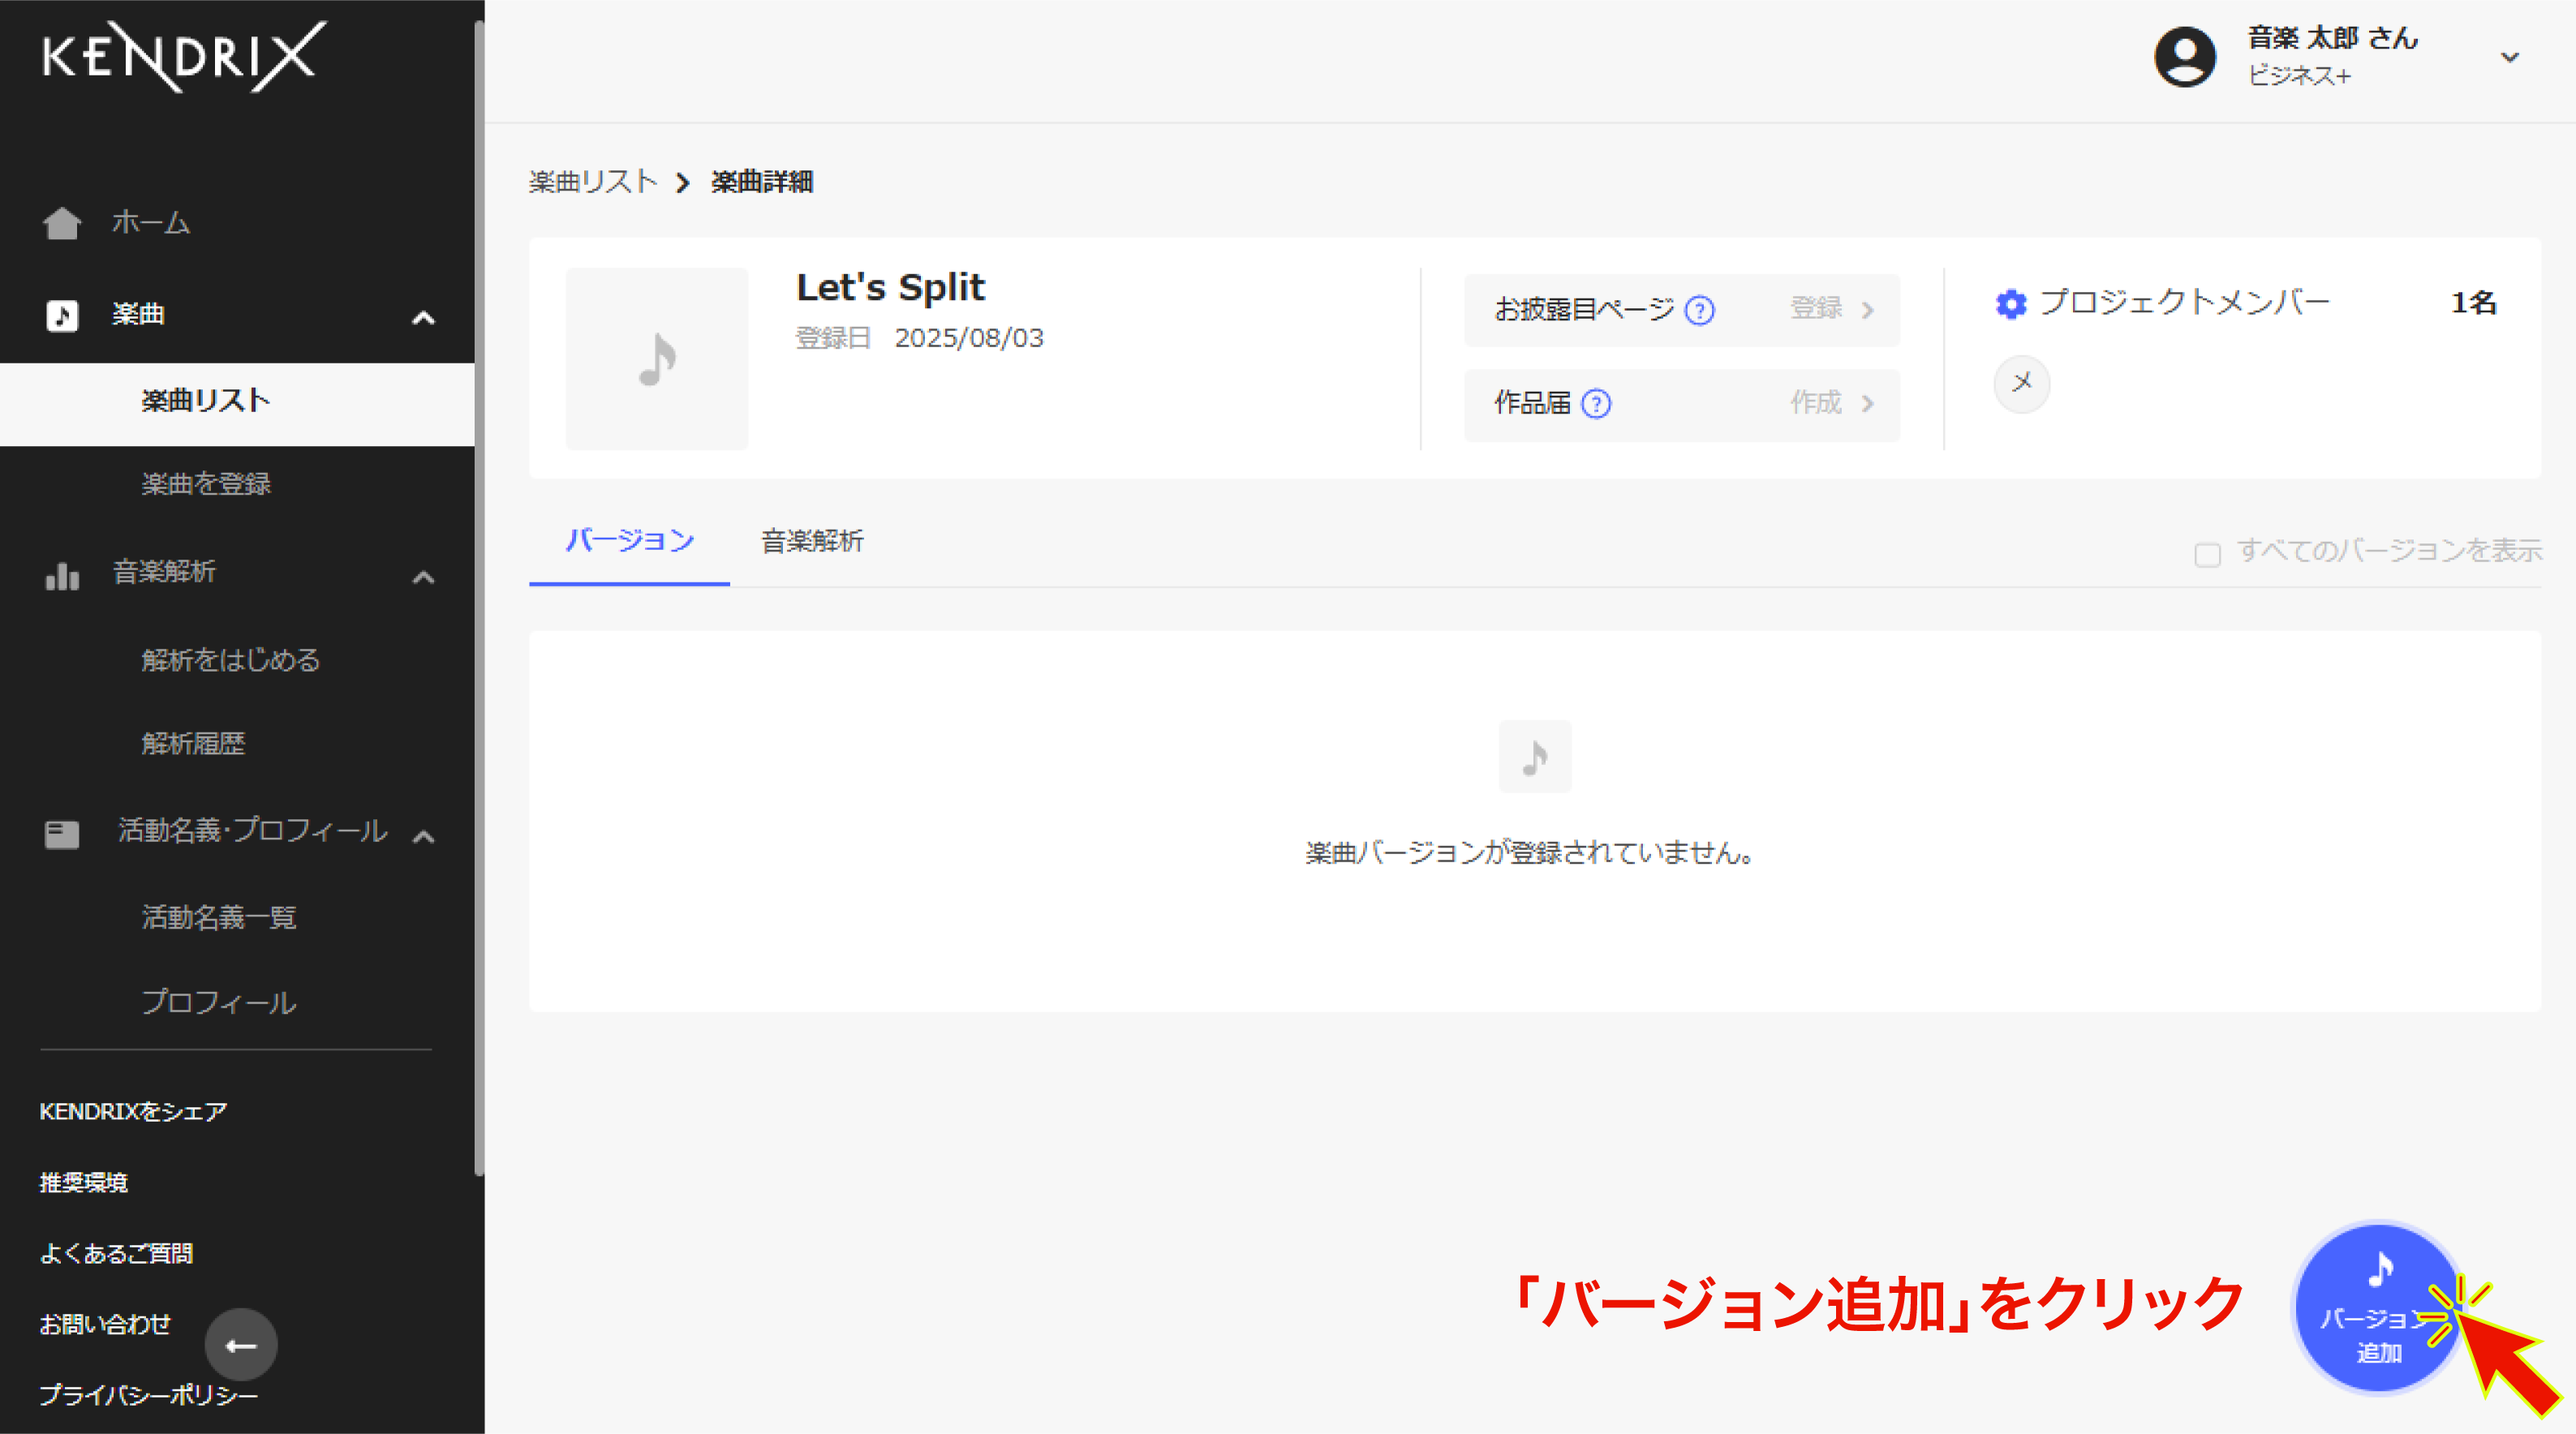The width and height of the screenshot is (2576, 1434).
Task: Click the bar chart 音楽解析 sidebar icon
Action: tap(62, 575)
